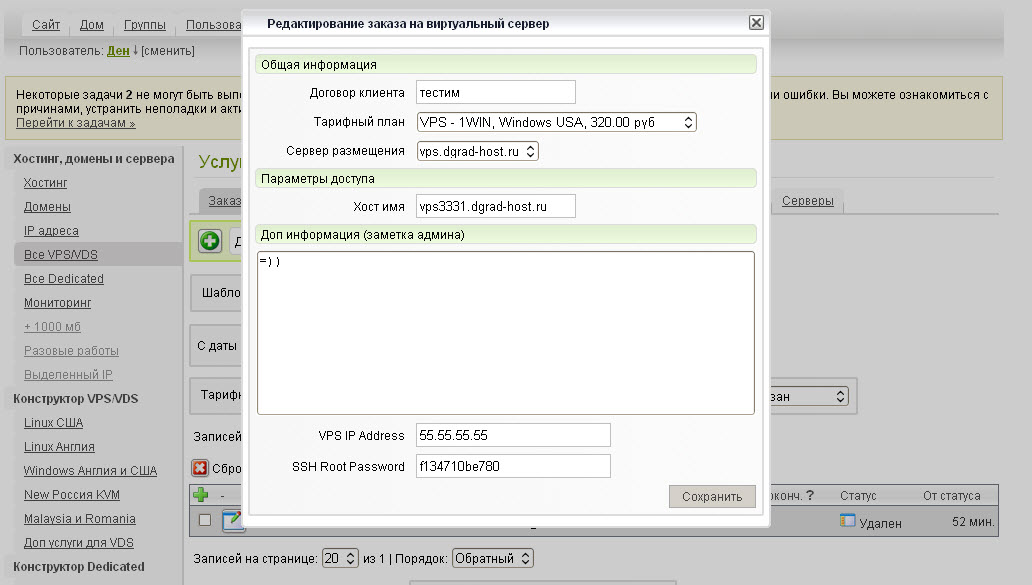The image size is (1032, 585).
Task: Change the records per page dropdown
Action: pyautogui.click(x=340, y=558)
